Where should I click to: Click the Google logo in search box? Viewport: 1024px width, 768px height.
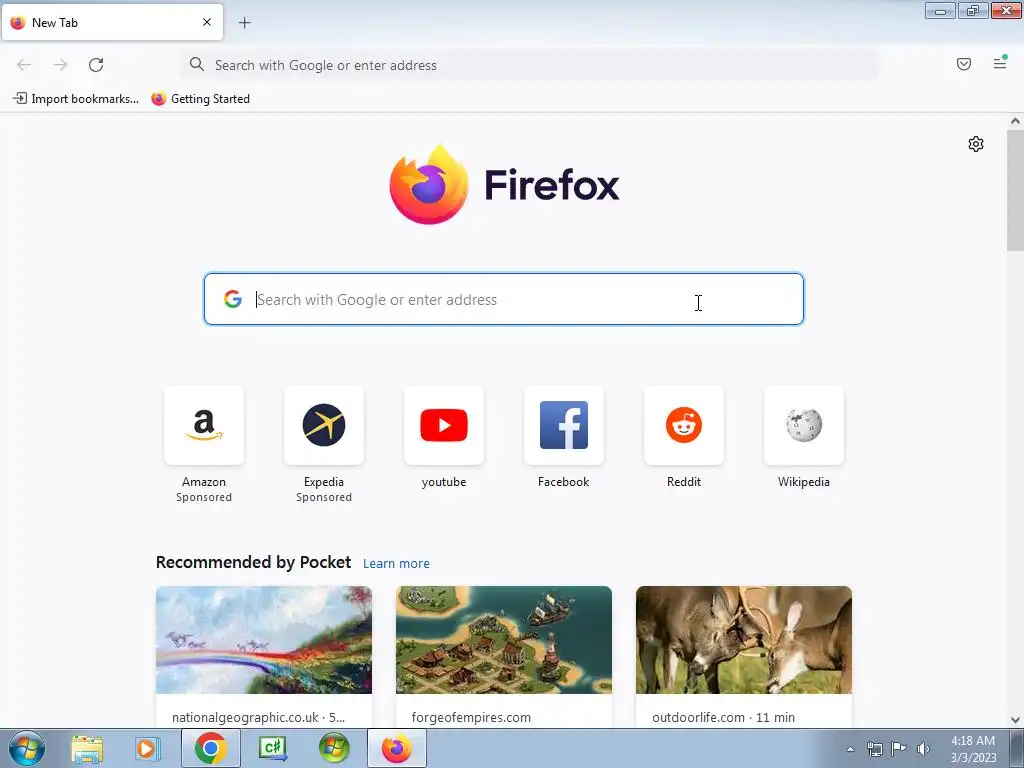[232, 299]
